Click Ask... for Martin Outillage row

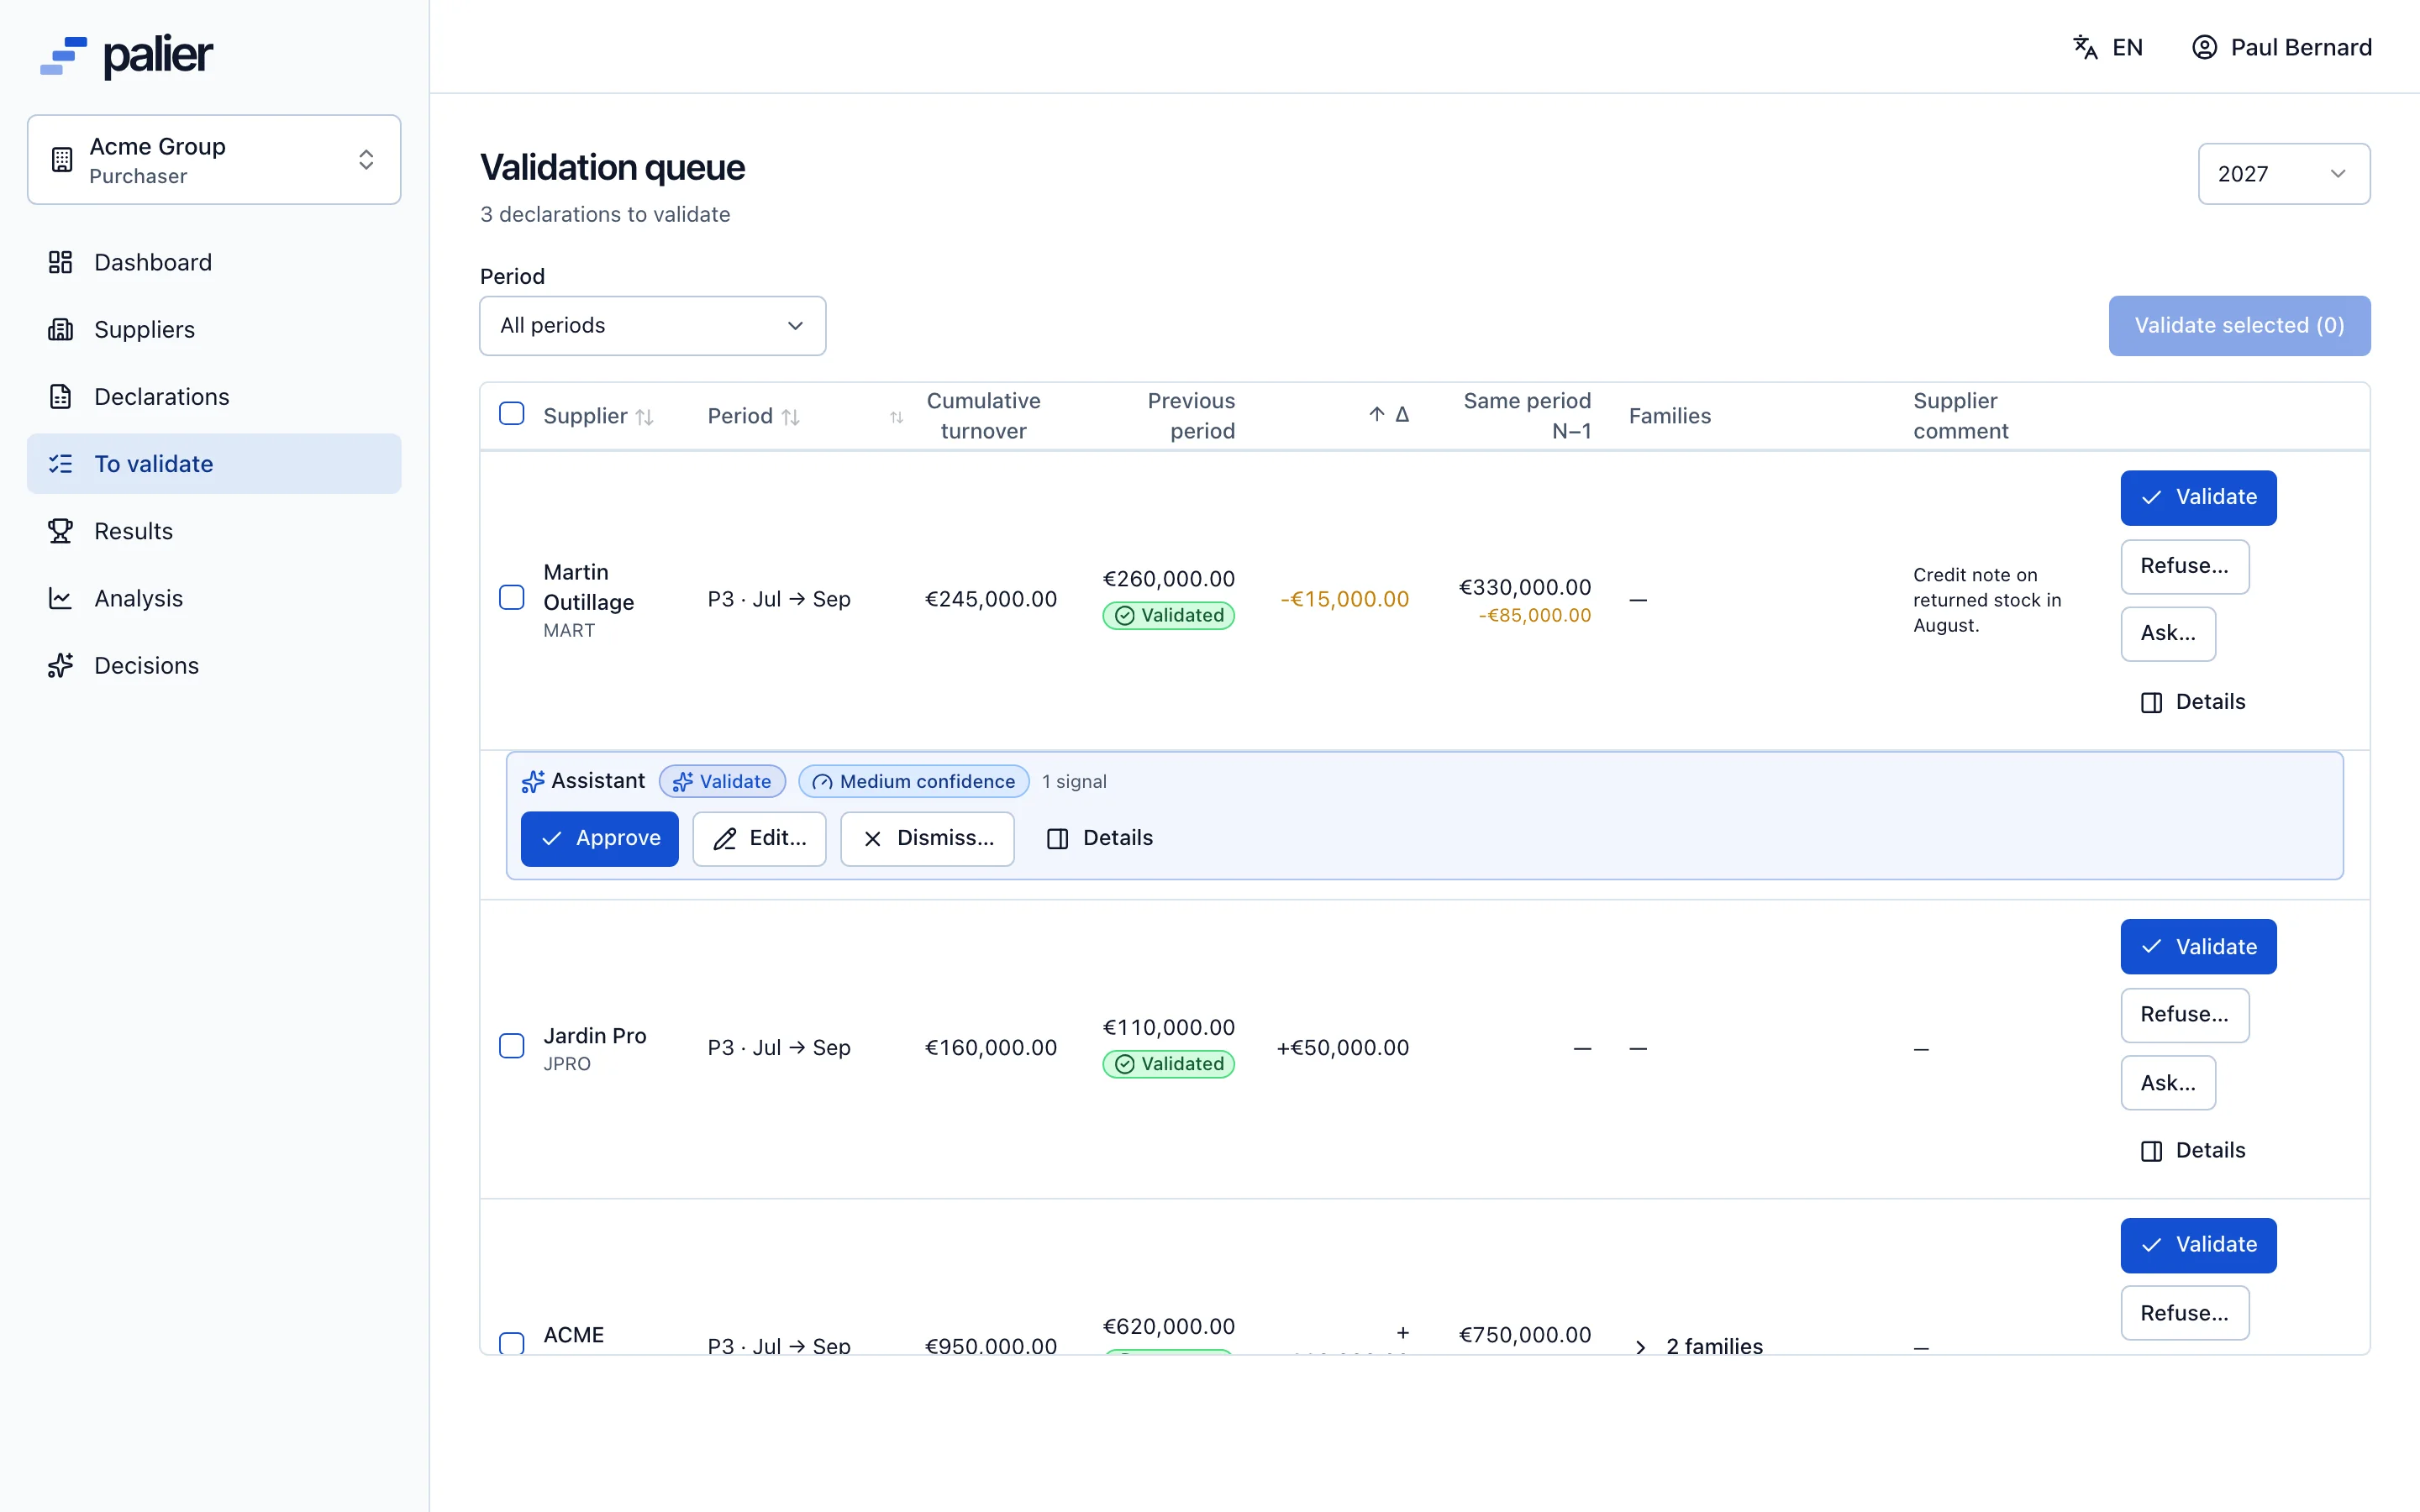(2168, 633)
